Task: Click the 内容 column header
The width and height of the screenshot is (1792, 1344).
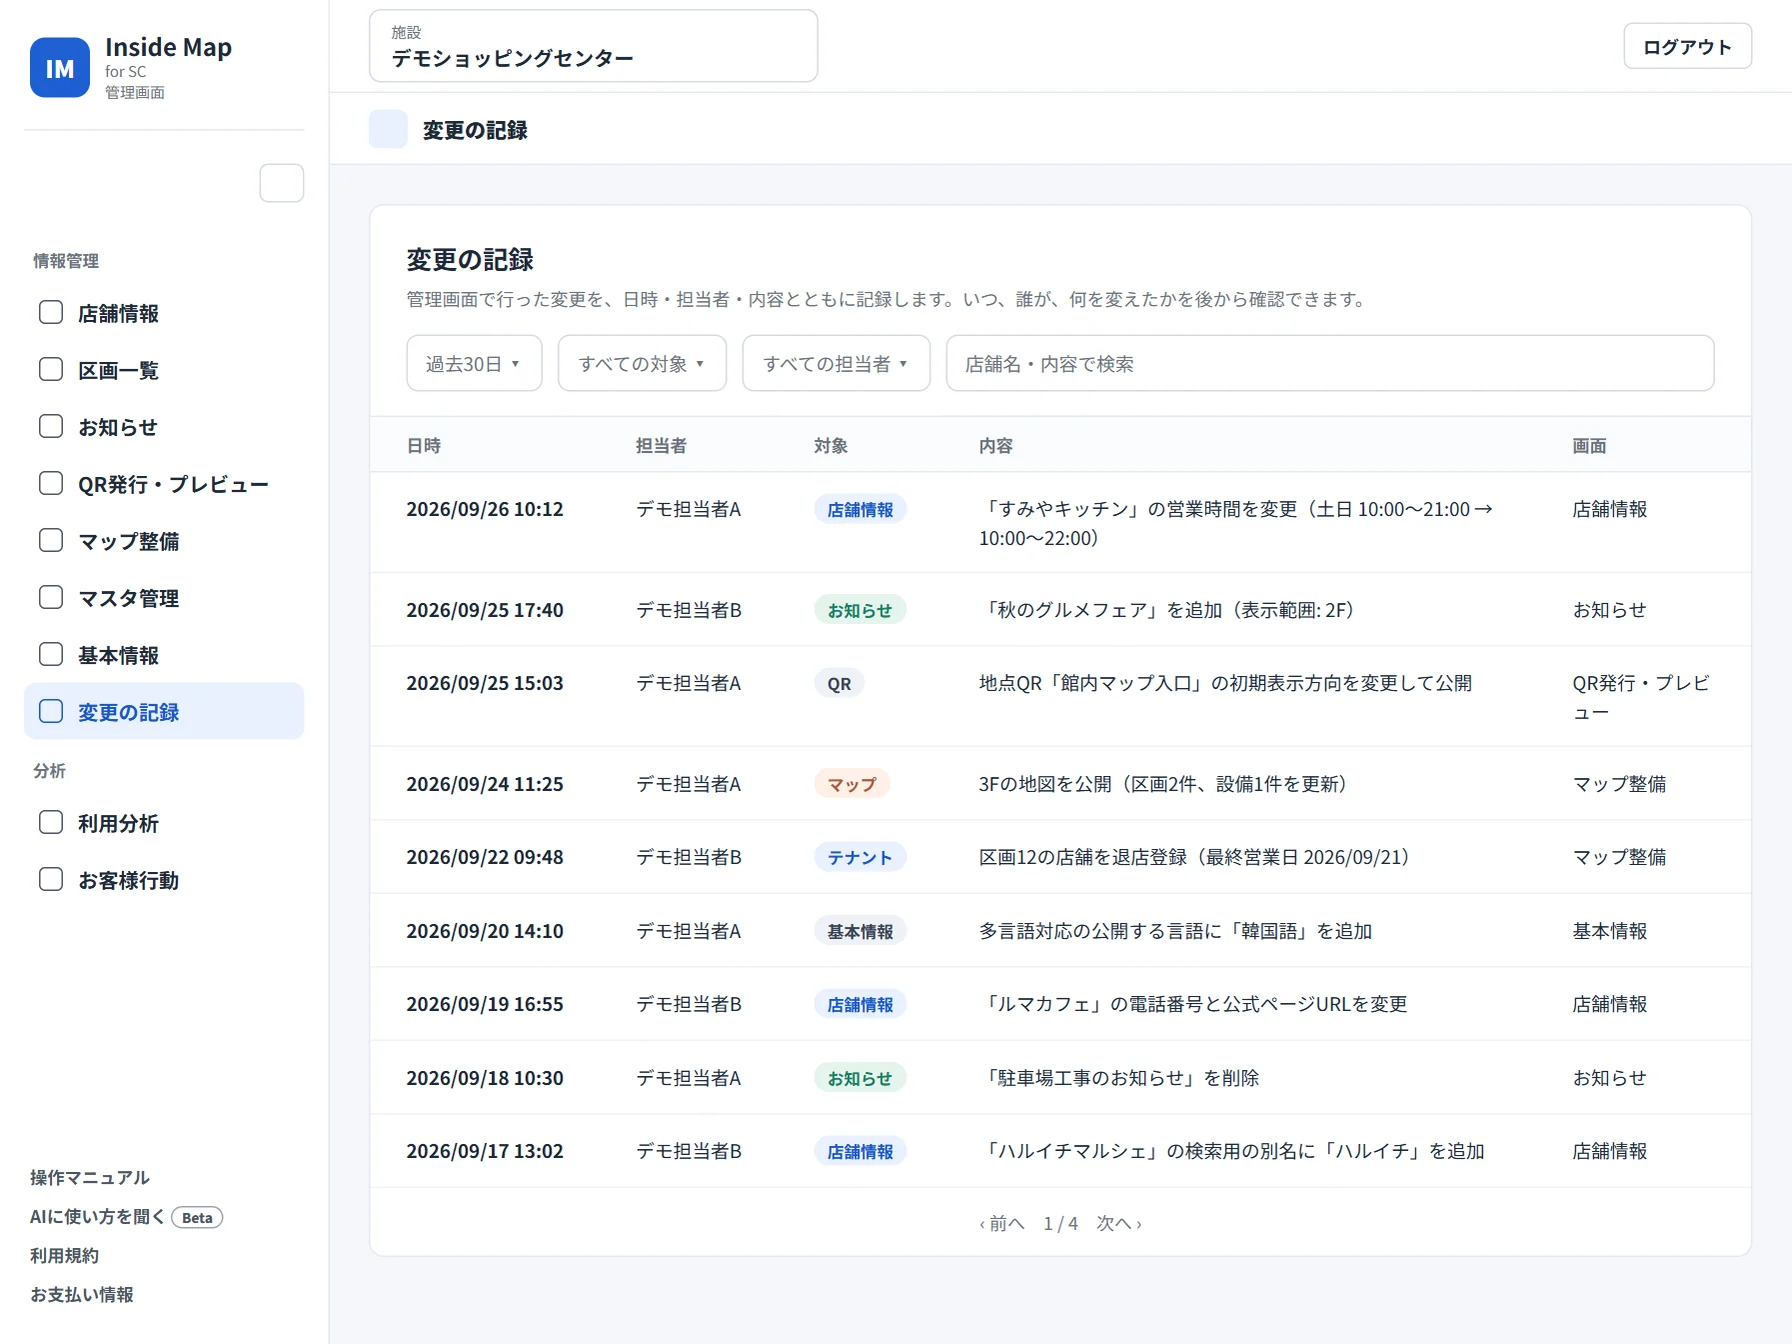Action: pyautogui.click(x=996, y=446)
